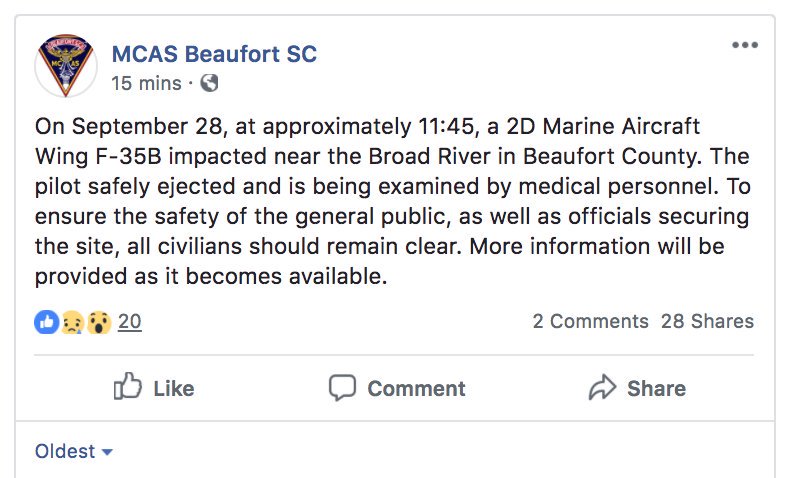Image resolution: width=786 pixels, height=478 pixels.
Task: Open the 2 Comments link
Action: point(591,321)
